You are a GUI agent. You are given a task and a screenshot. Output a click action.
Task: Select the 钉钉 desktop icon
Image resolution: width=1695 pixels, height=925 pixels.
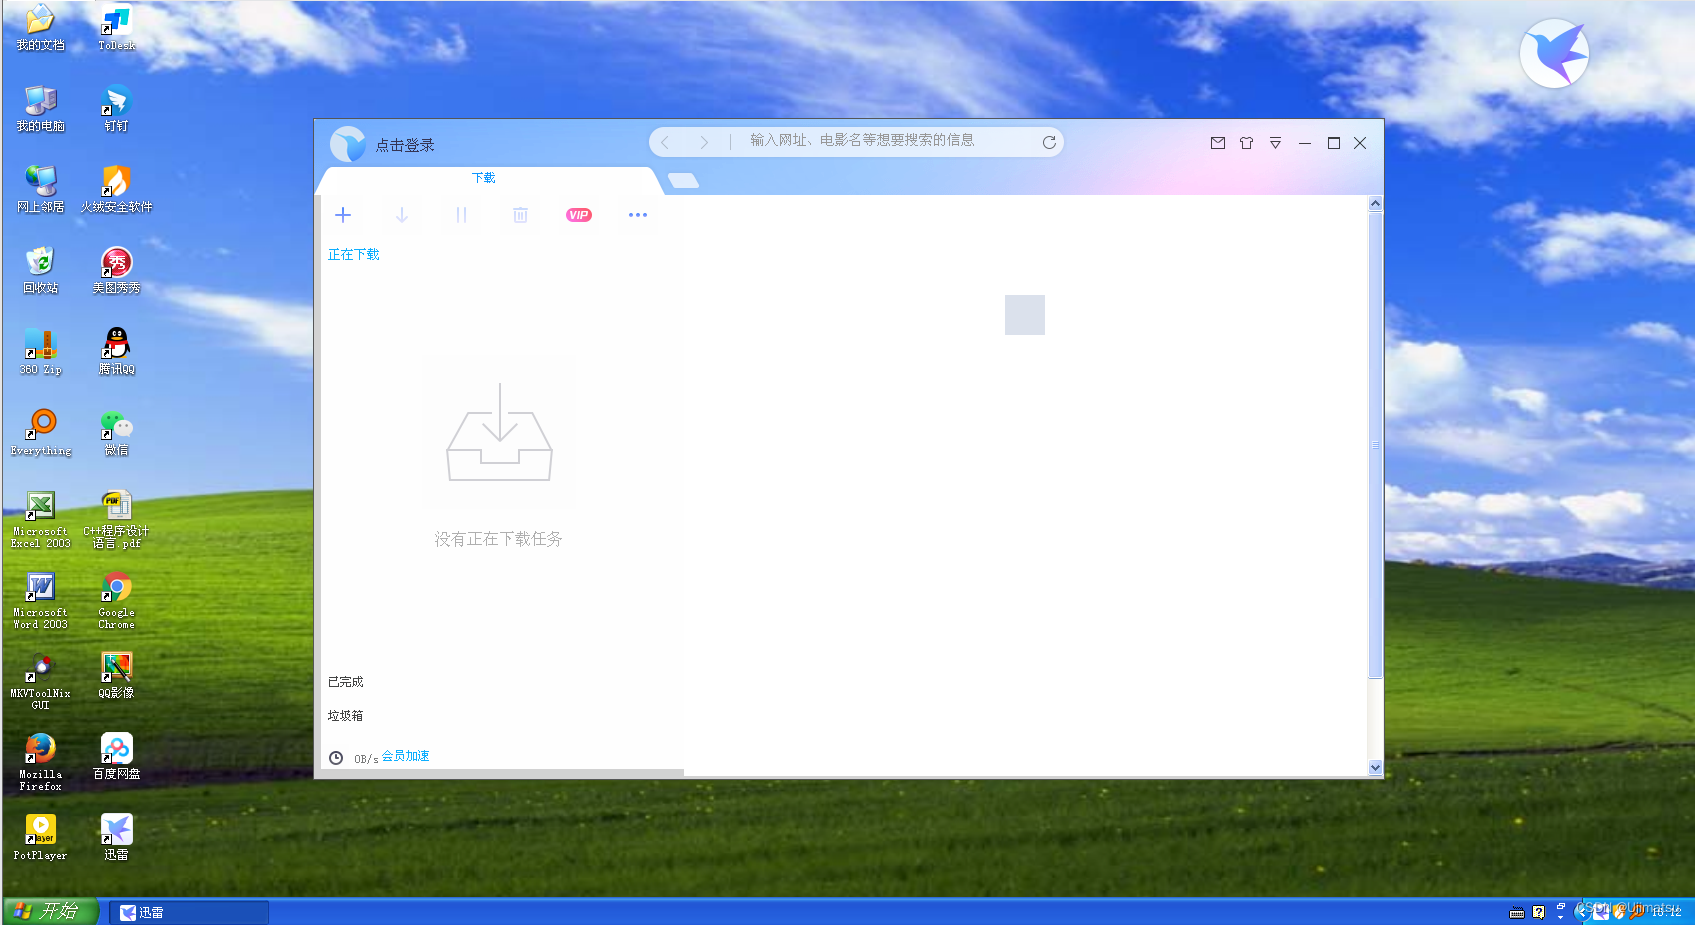coord(116,108)
